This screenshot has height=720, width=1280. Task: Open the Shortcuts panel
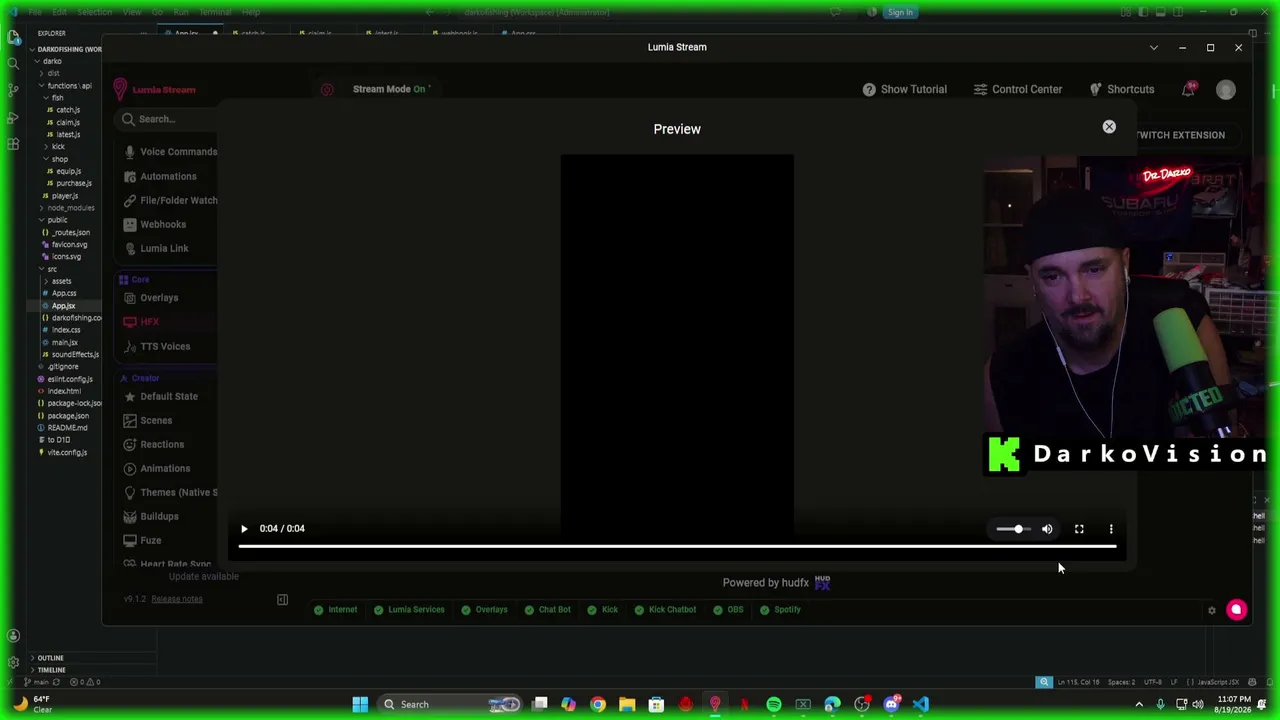[1122, 89]
